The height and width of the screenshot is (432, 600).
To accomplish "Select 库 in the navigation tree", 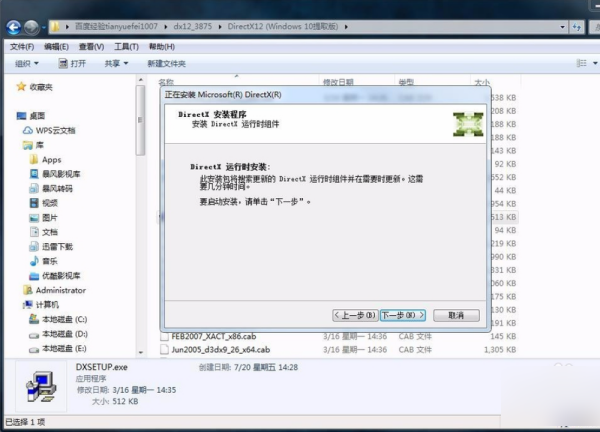I will (x=39, y=145).
